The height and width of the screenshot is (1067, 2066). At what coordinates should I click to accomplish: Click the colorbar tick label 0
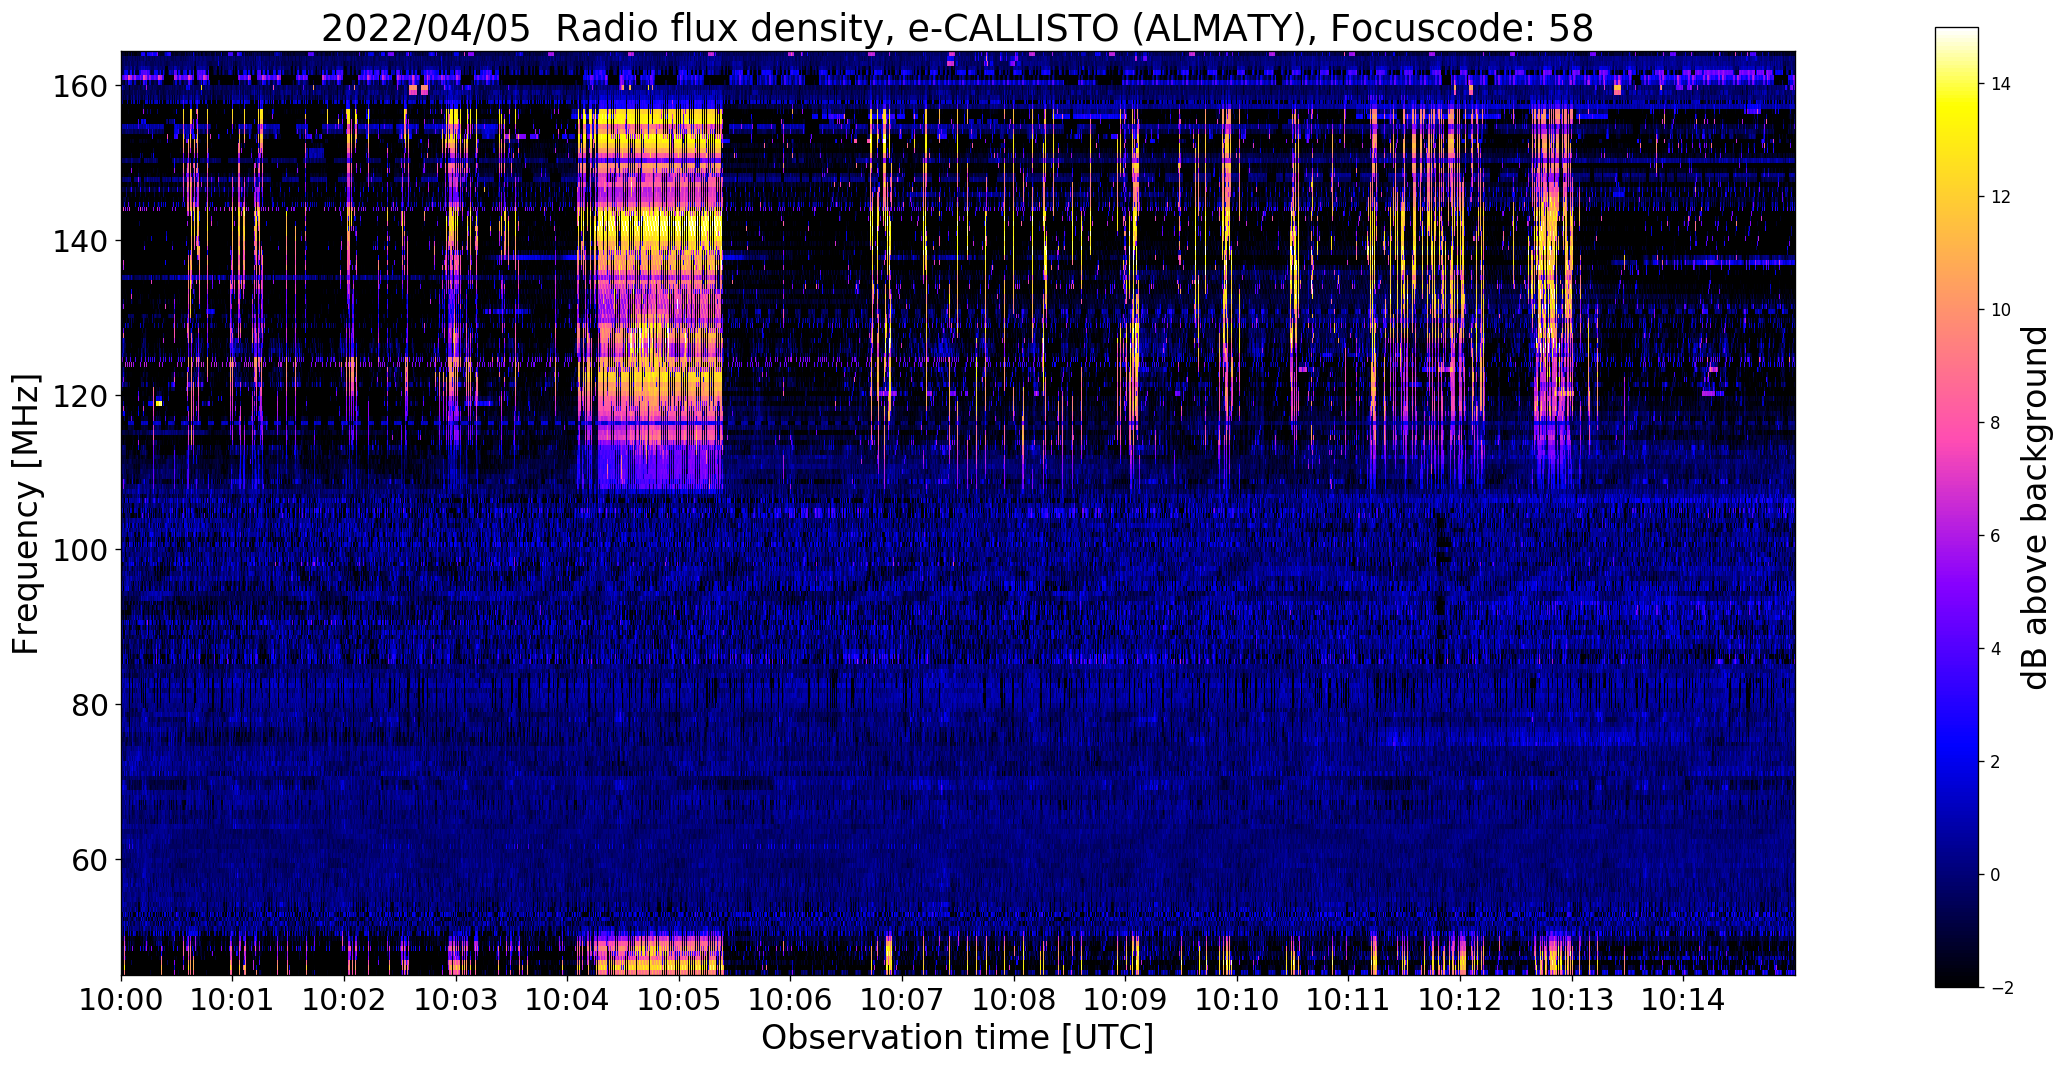click(x=1996, y=875)
